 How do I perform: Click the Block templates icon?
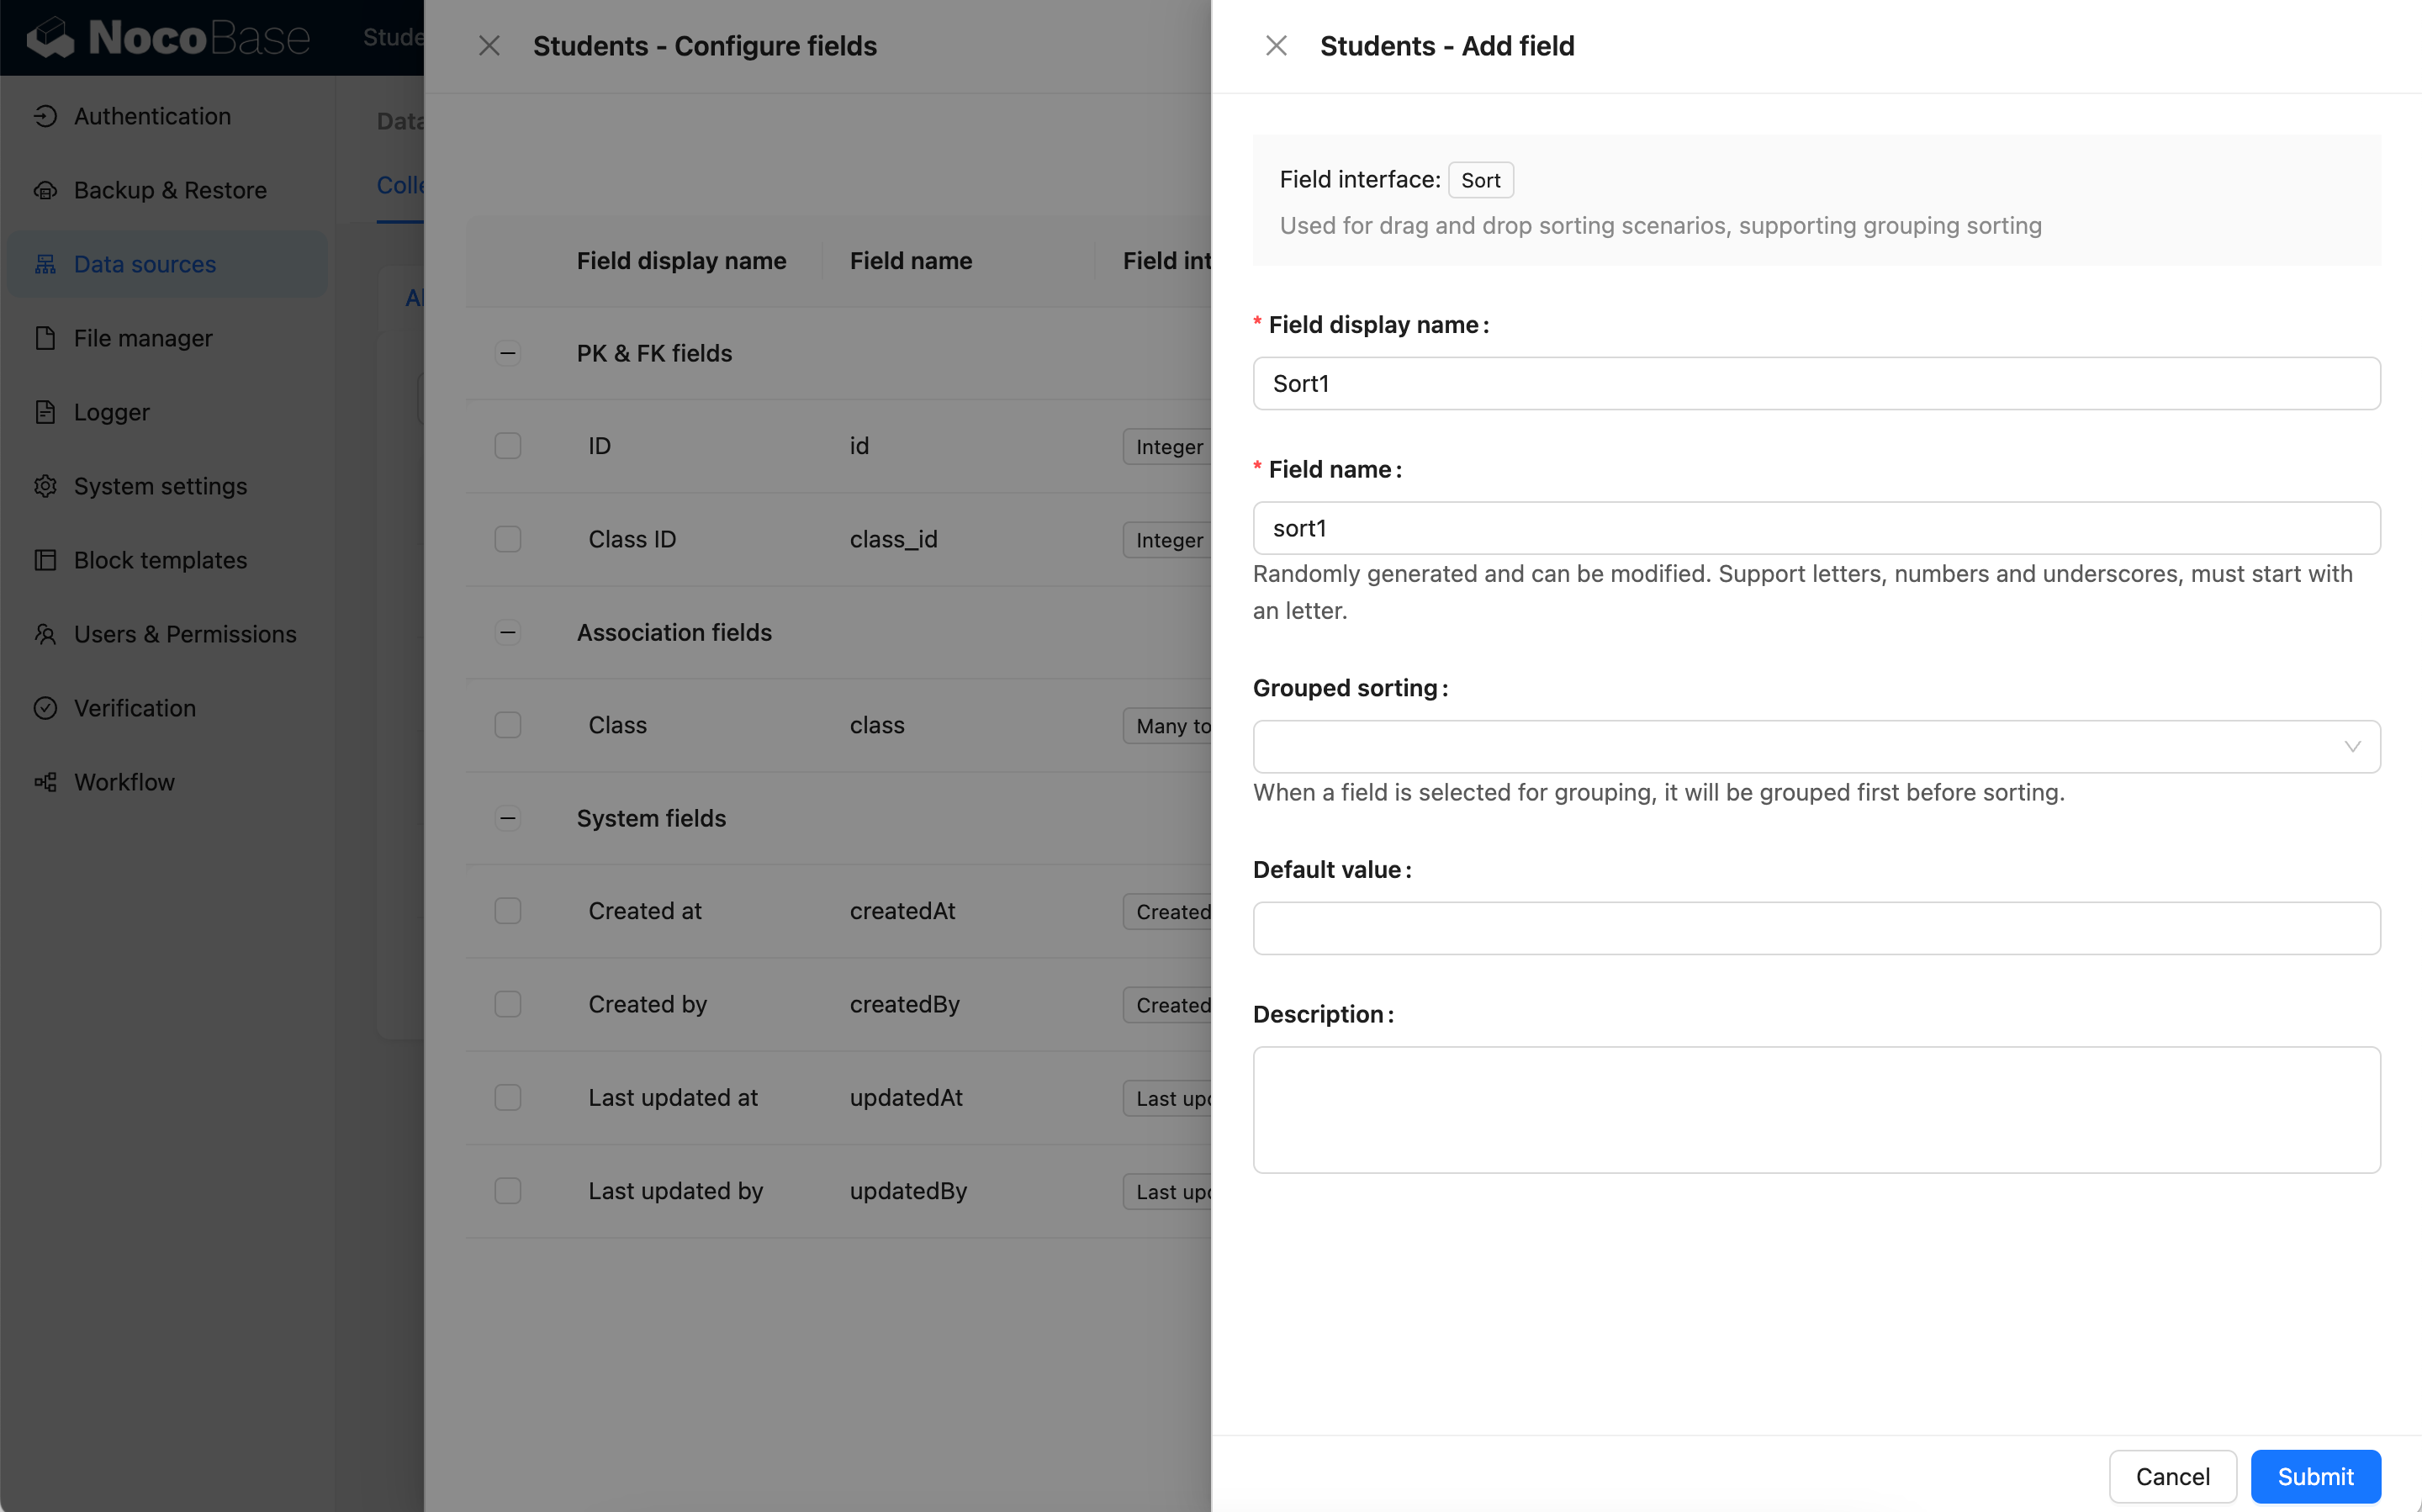(x=46, y=560)
